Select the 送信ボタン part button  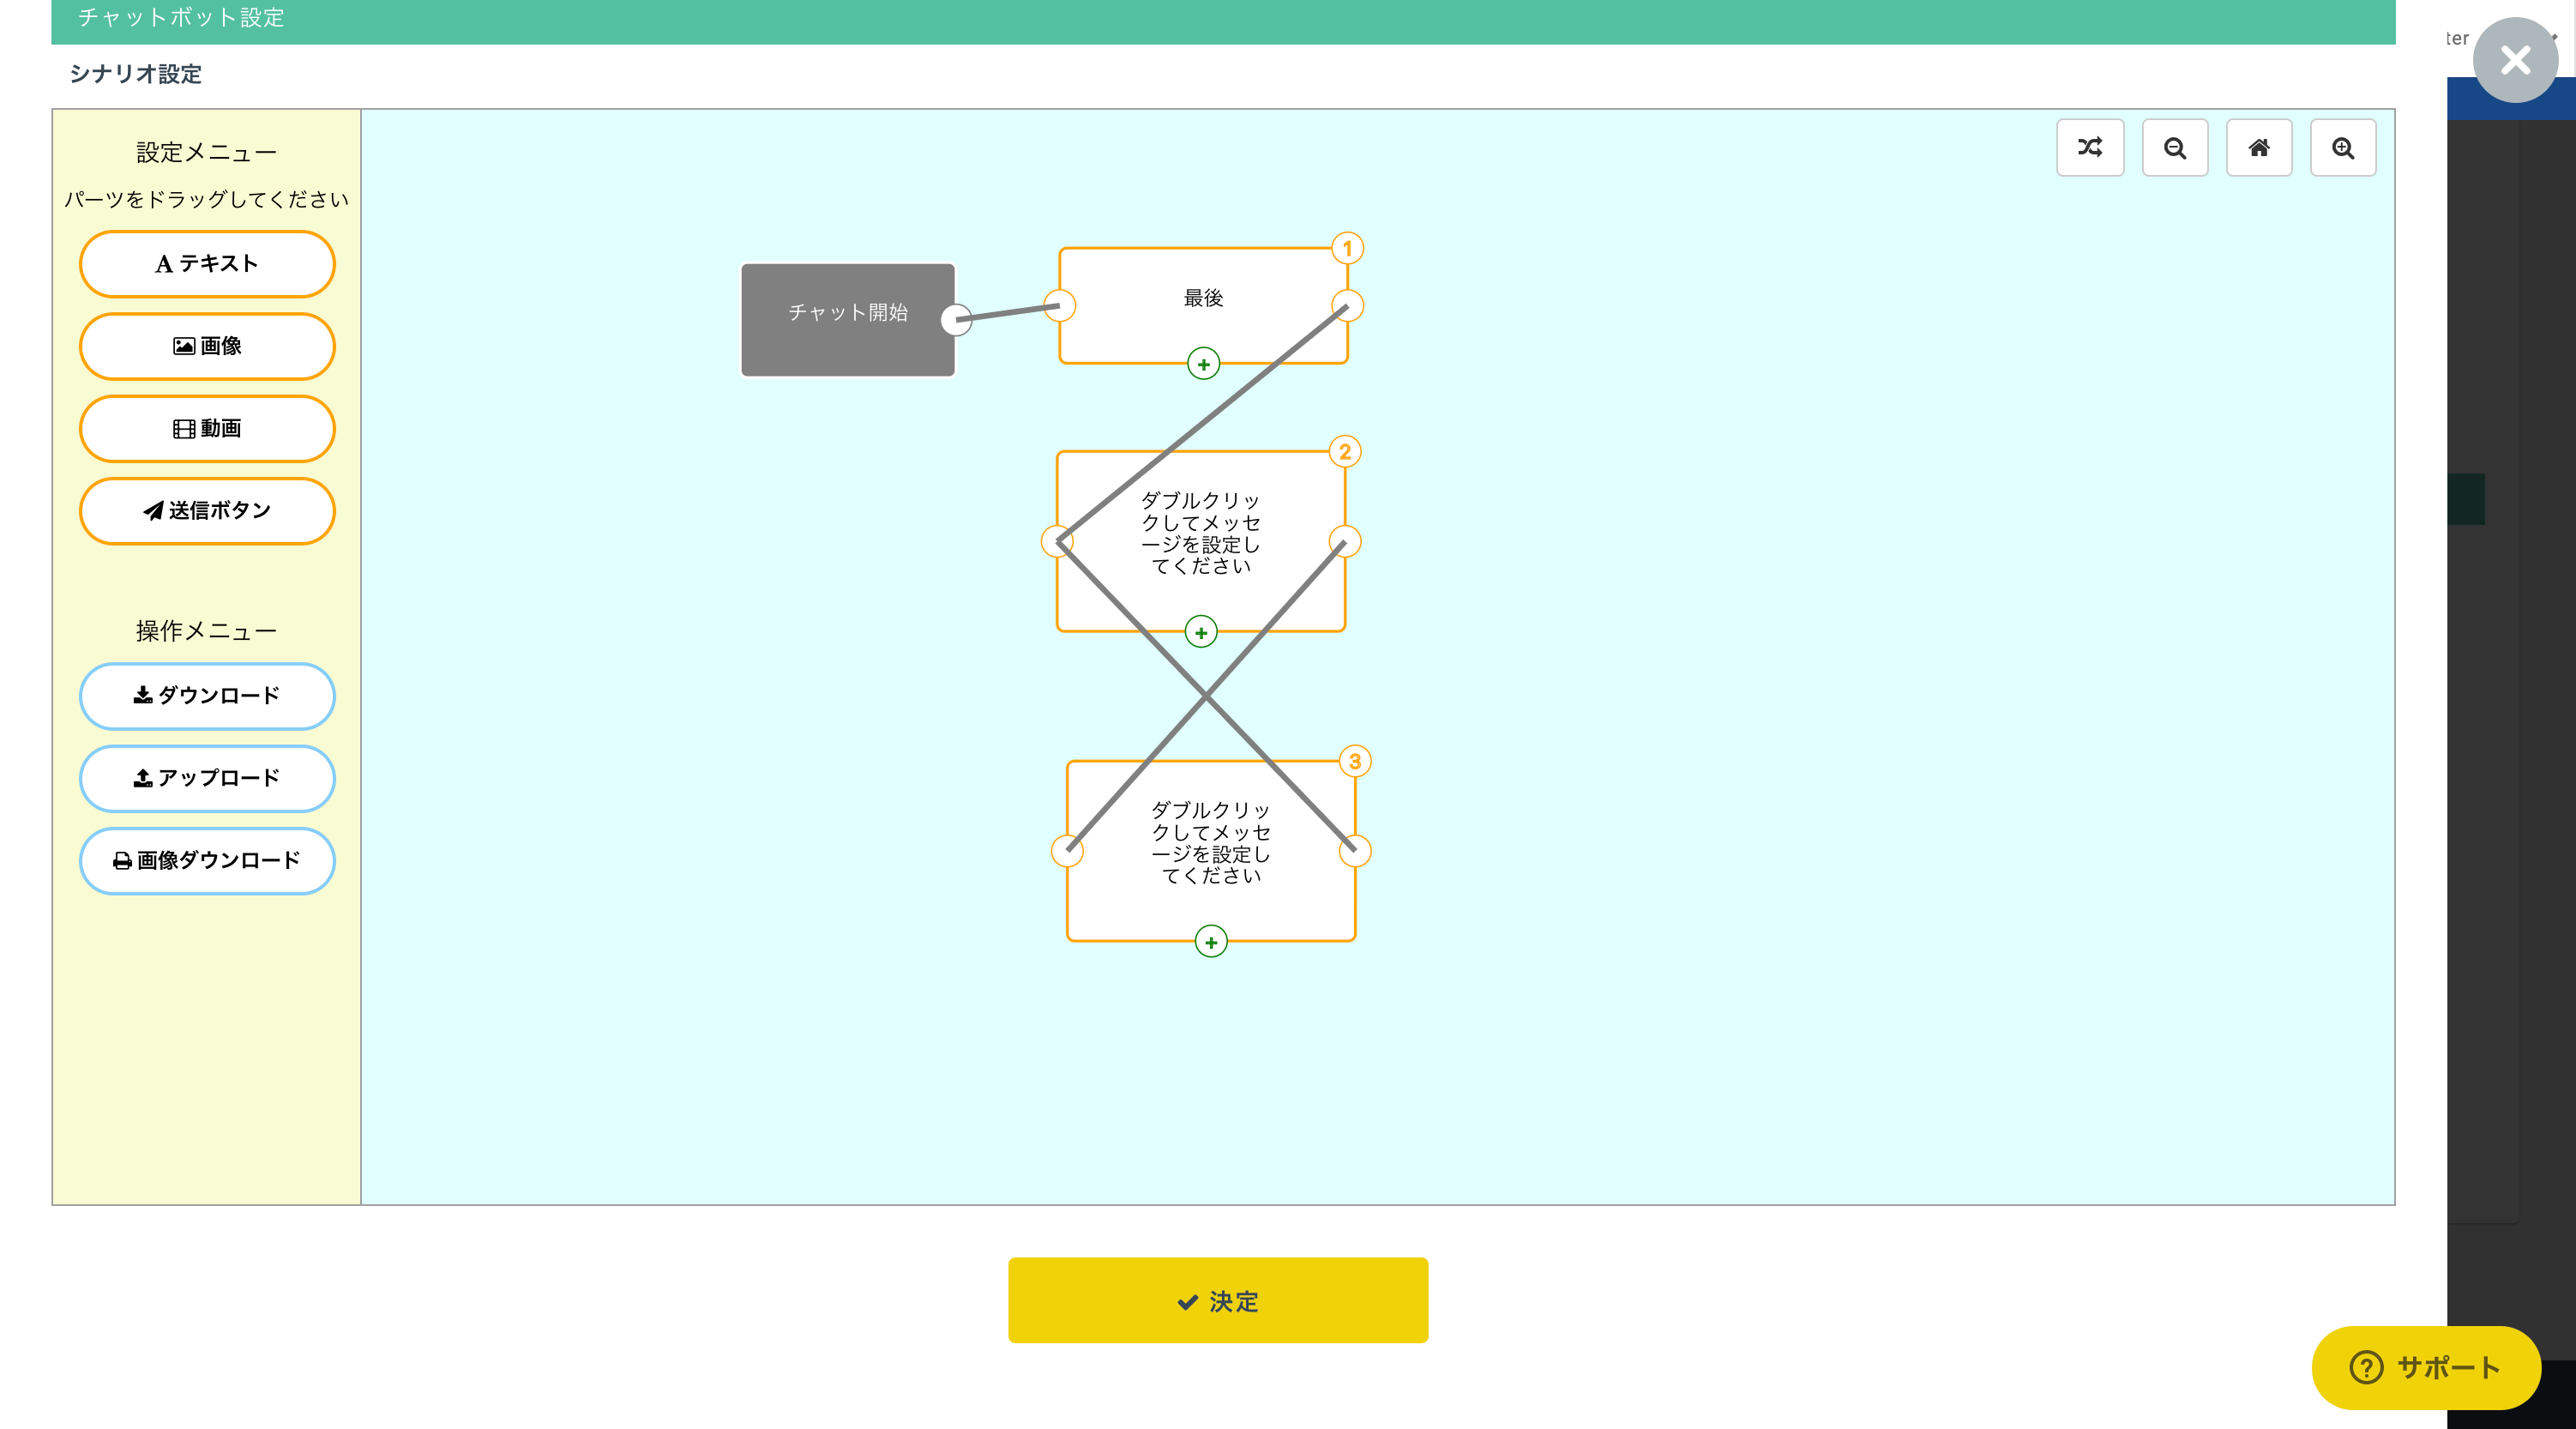coord(207,511)
